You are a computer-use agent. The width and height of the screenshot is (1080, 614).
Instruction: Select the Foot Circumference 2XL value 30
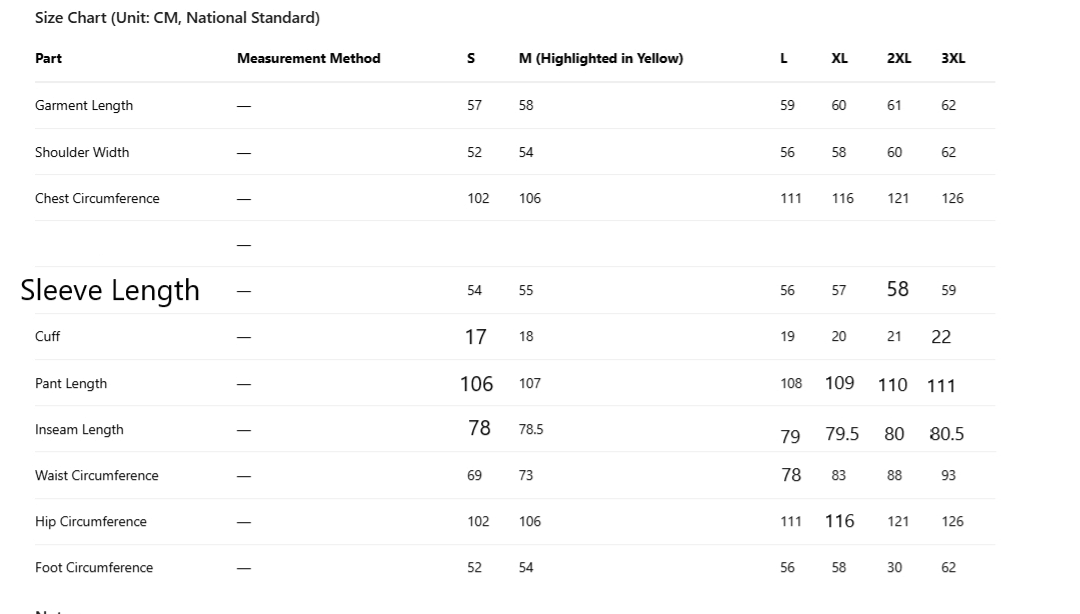(x=894, y=568)
